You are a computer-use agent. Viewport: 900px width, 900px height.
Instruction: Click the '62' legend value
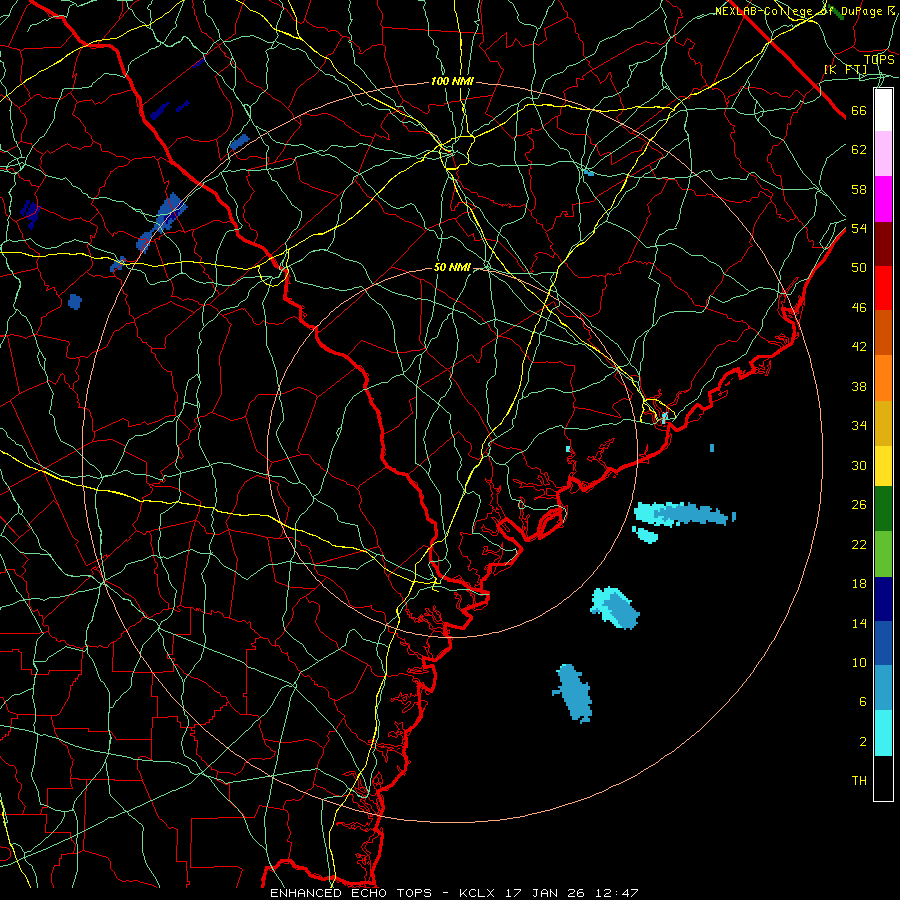point(859,149)
